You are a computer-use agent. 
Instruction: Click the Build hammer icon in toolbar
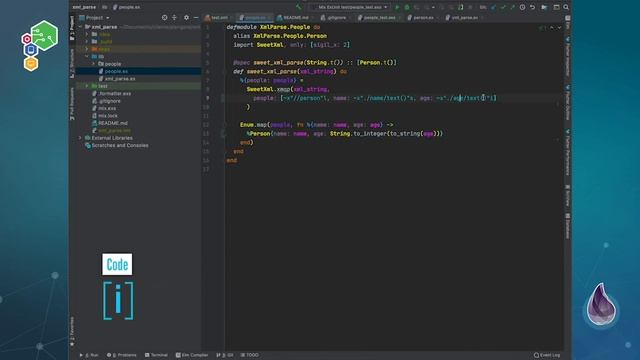pos(299,7)
